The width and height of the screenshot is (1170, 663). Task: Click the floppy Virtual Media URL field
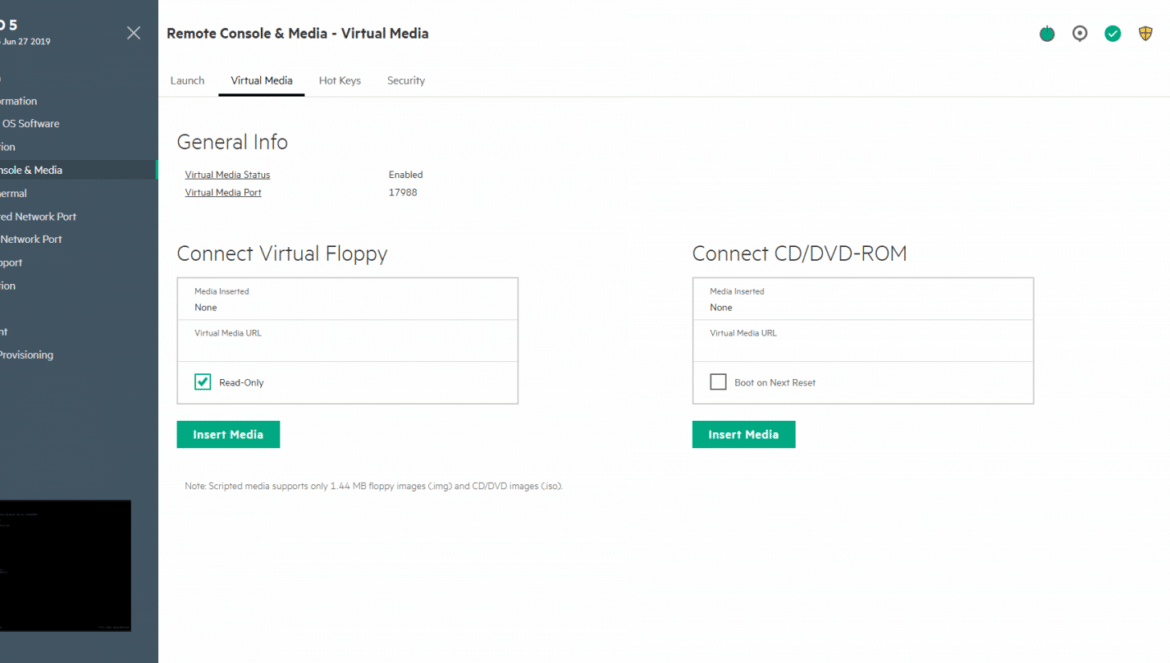click(348, 341)
